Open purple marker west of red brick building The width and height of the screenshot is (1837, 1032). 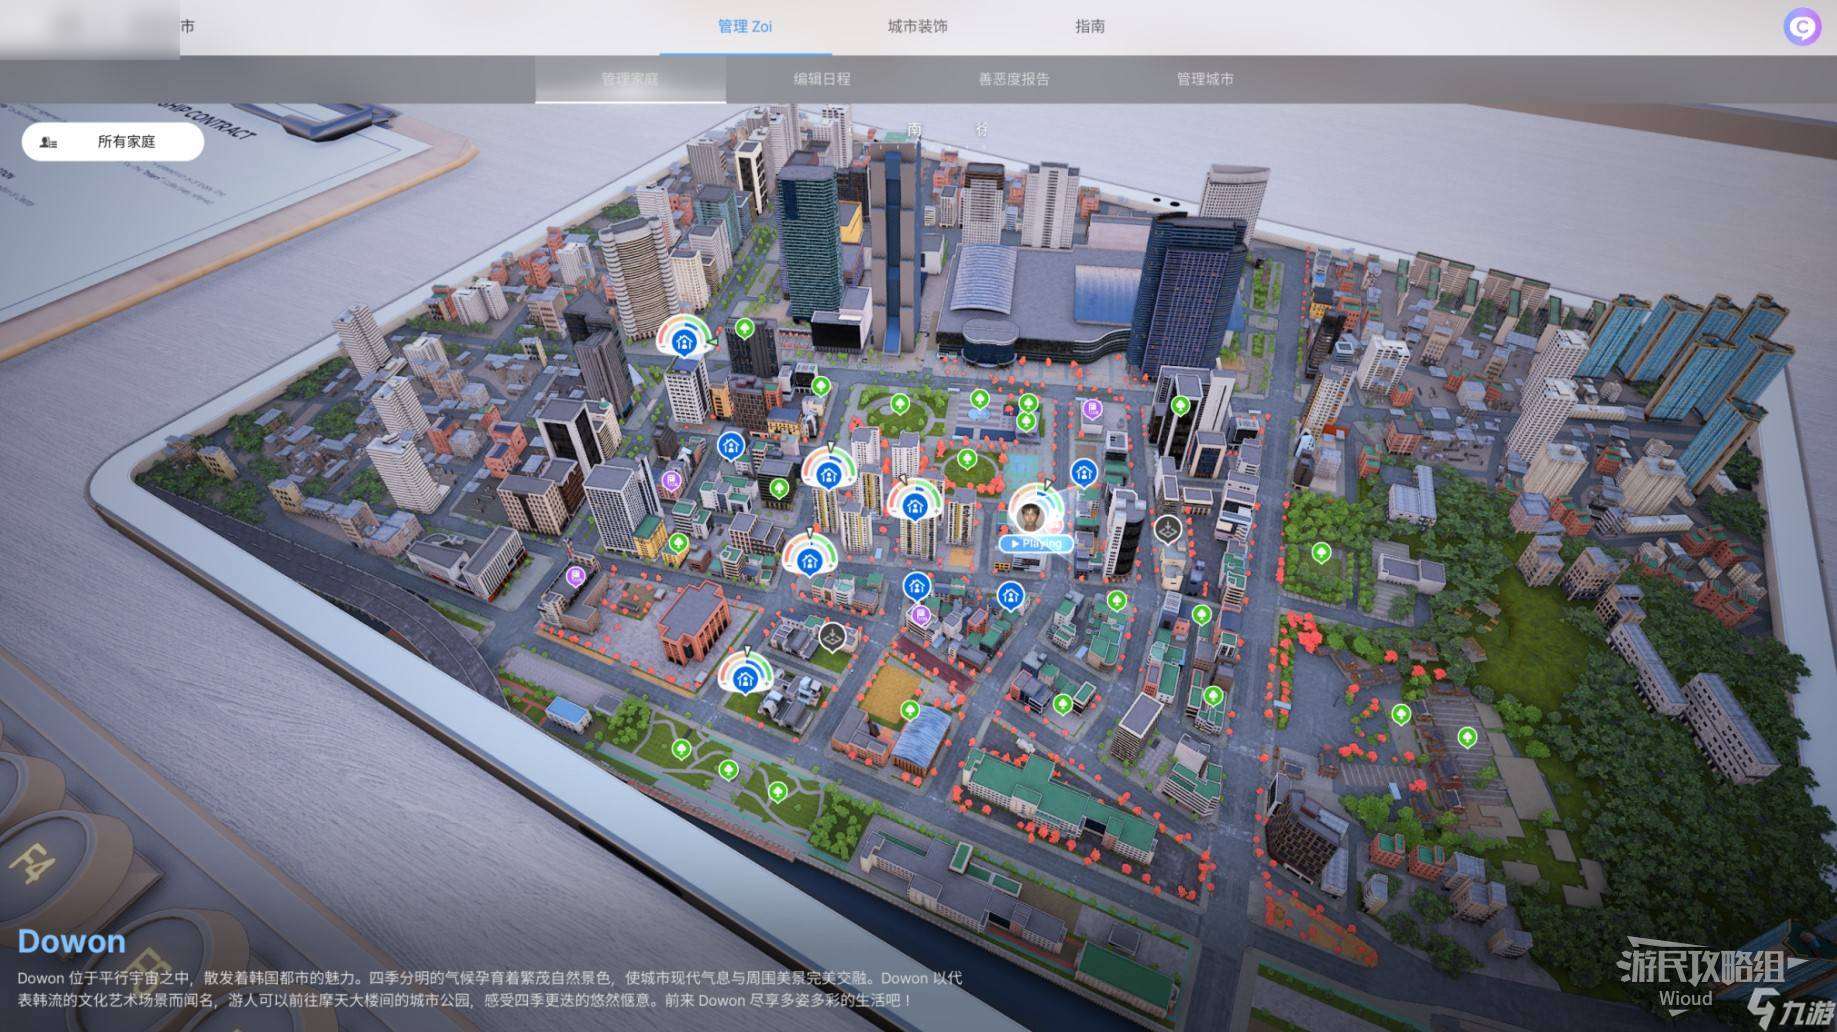pos(575,576)
